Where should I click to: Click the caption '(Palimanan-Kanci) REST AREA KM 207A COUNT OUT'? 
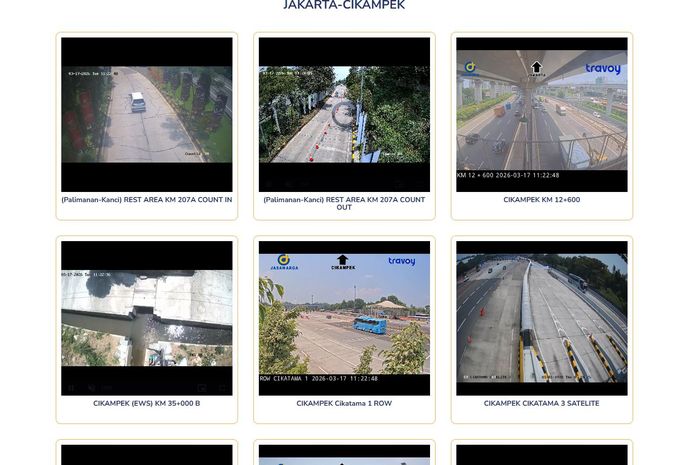(344, 203)
